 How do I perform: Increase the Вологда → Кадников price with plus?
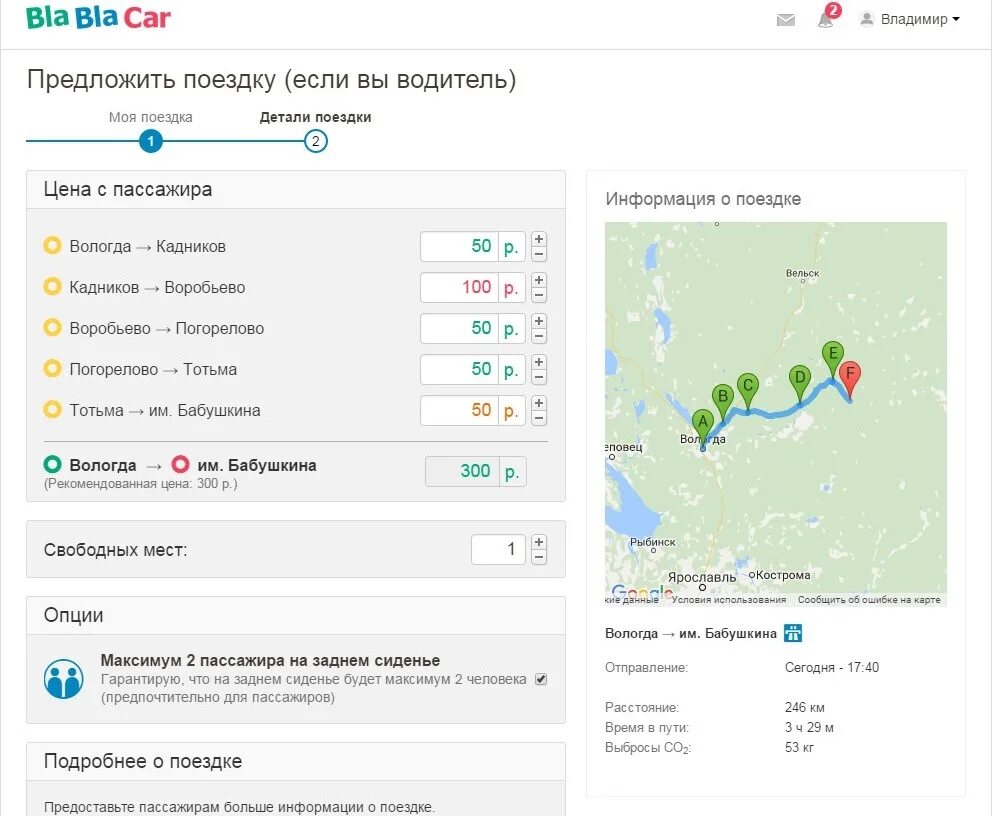[x=538, y=240]
